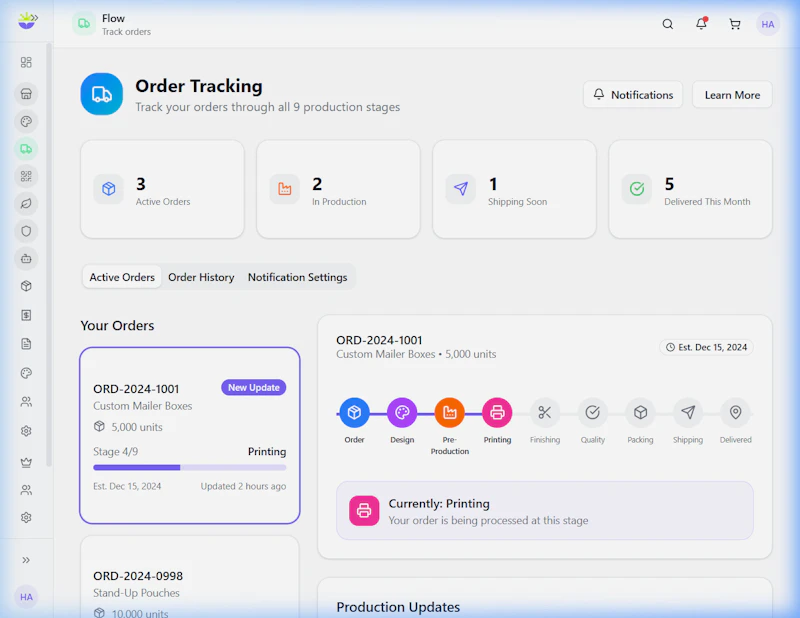
Task: Switch to Active Orders tab
Action: point(122,277)
